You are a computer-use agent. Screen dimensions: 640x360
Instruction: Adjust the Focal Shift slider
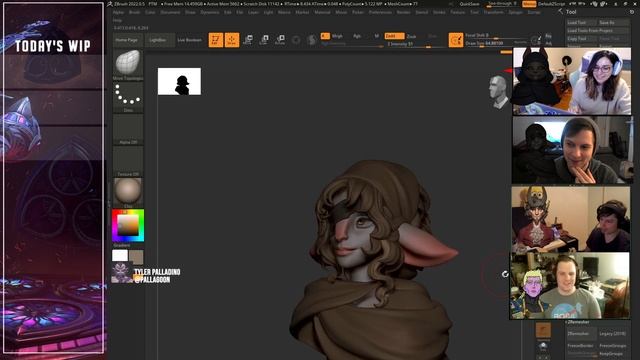coord(496,36)
